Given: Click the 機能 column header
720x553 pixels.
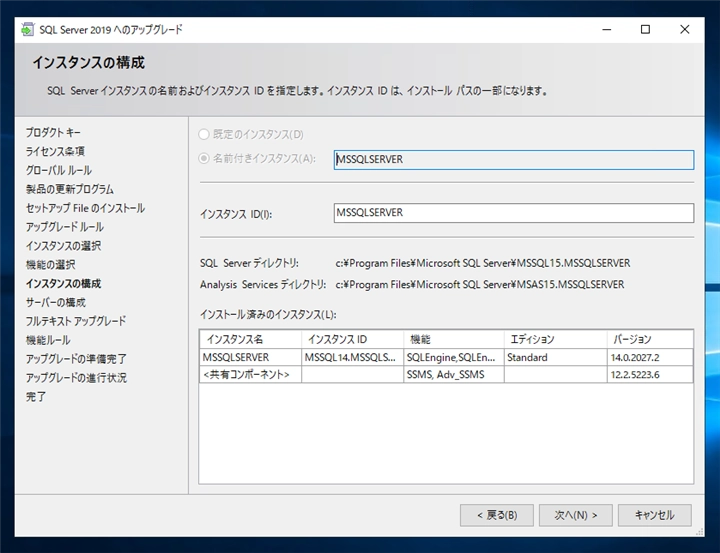Looking at the screenshot, I should click(x=454, y=339).
